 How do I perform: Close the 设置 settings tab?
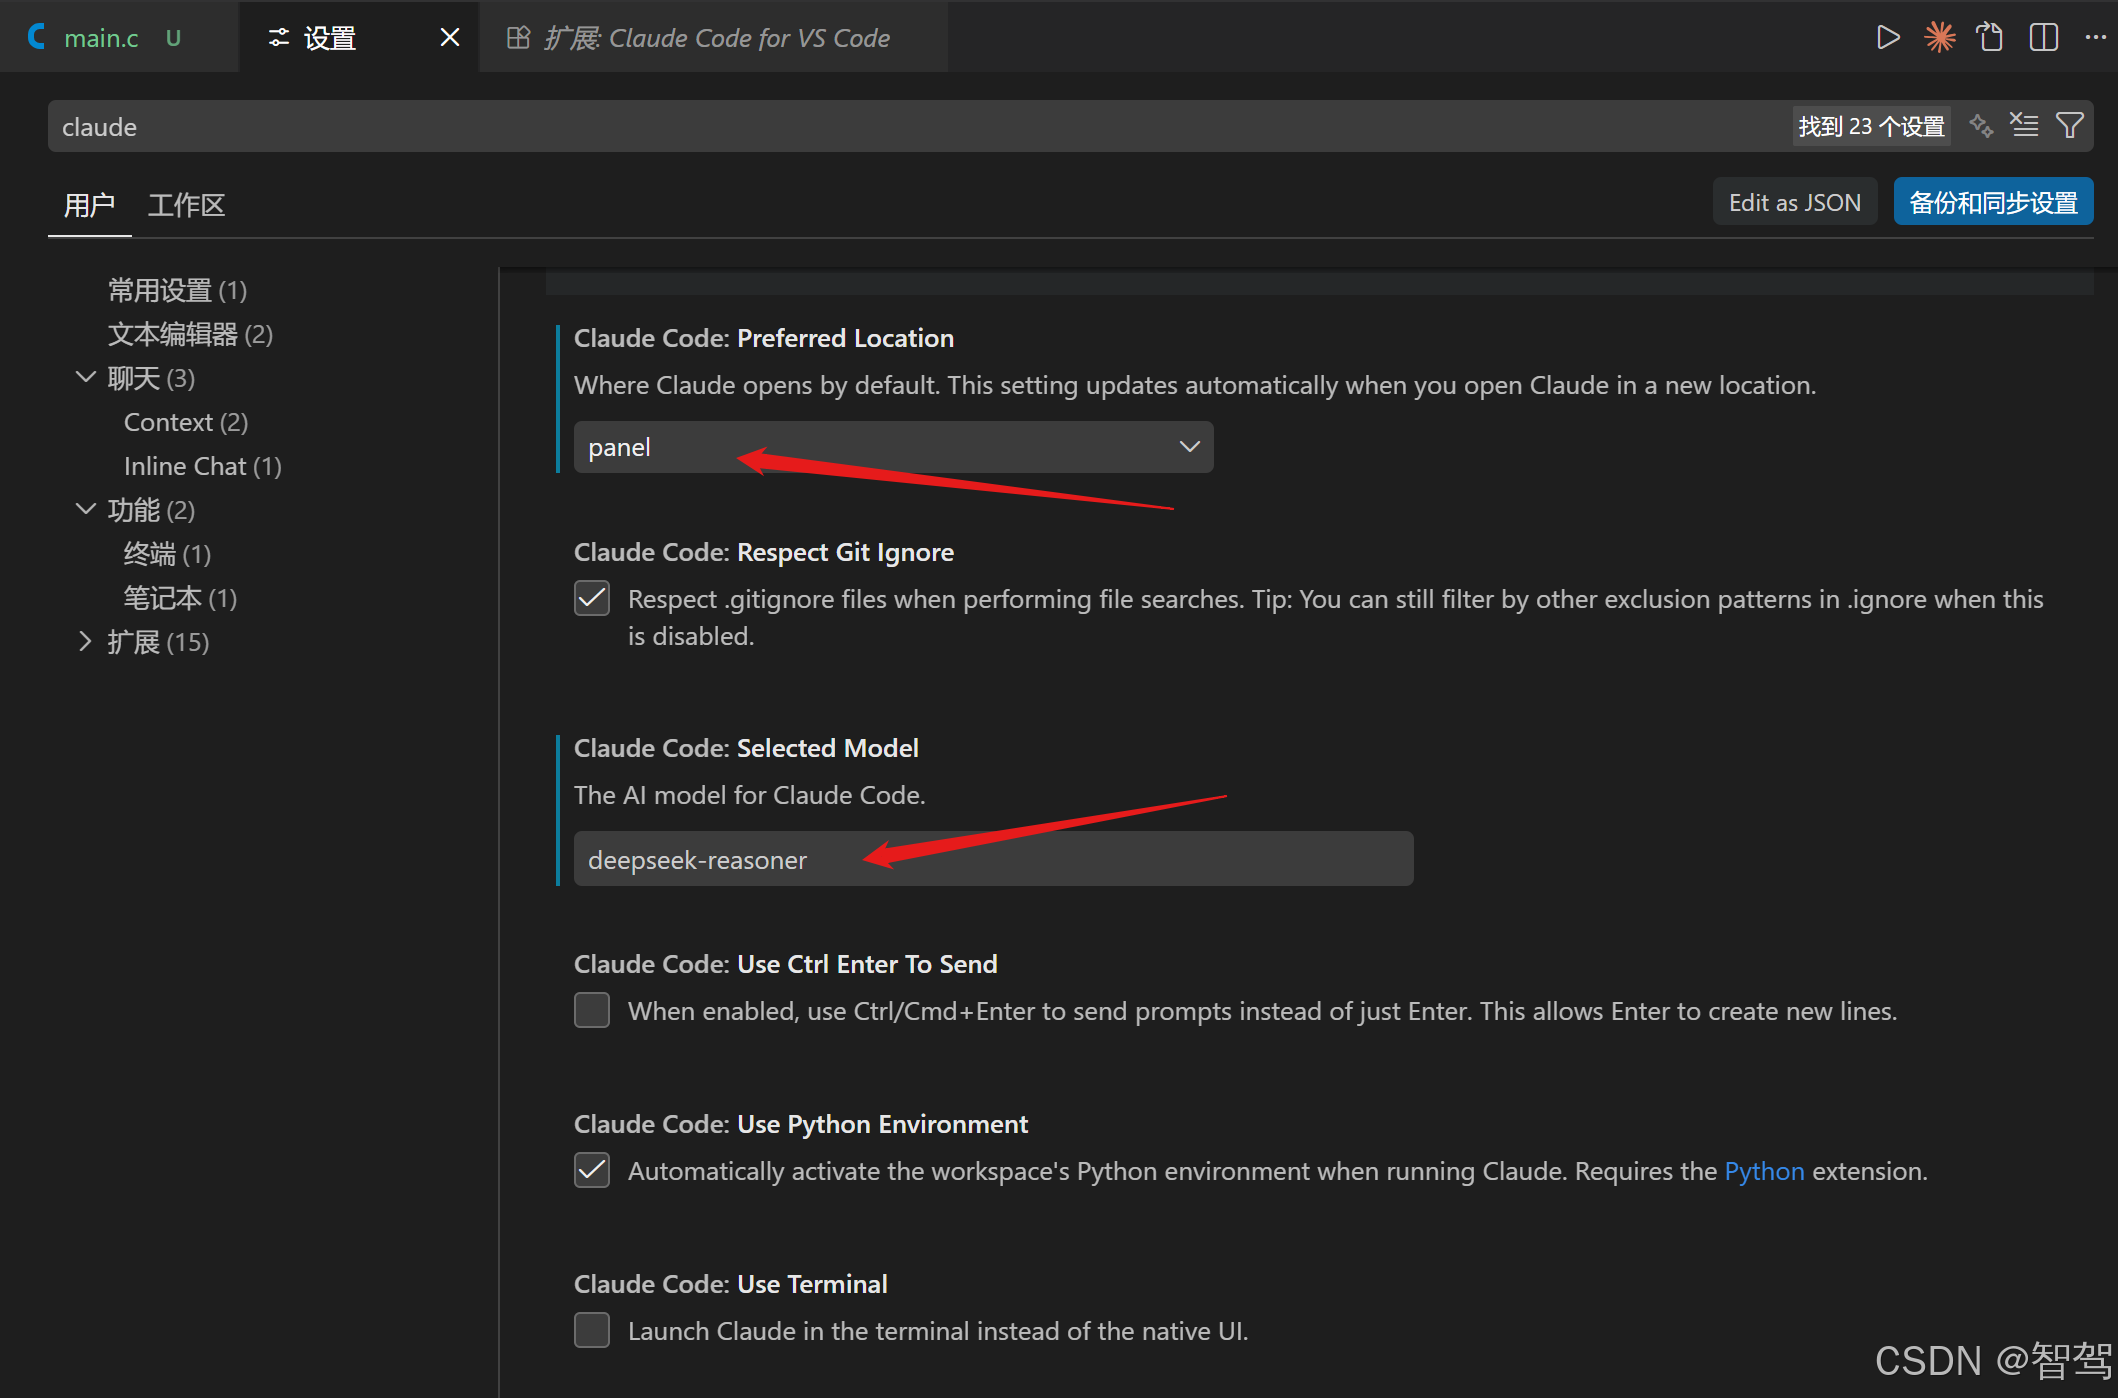pyautogui.click(x=450, y=38)
